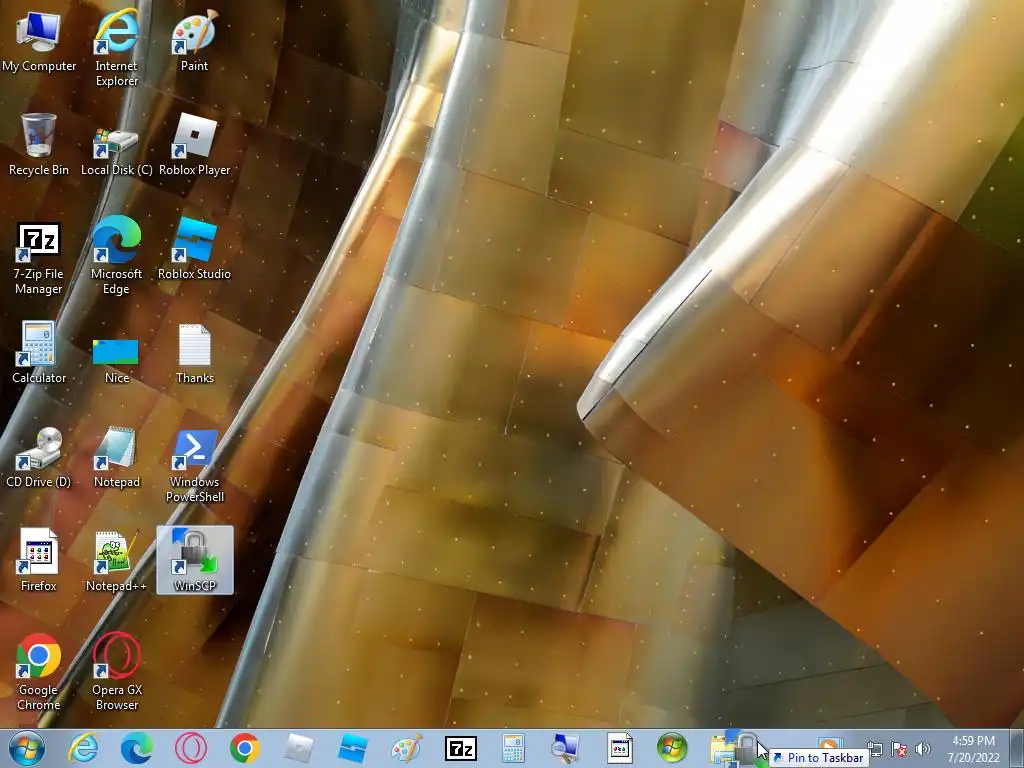Viewport: 1024px width, 768px height.
Task: Open the Firefox-page taskbar icon
Action: tap(619, 748)
